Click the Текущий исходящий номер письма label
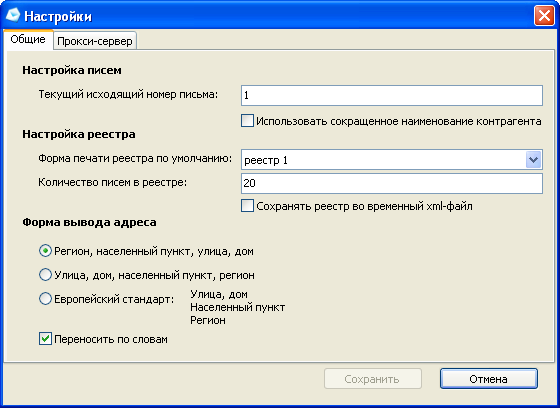Image resolution: width=560 pixels, height=408 pixels. click(x=128, y=94)
